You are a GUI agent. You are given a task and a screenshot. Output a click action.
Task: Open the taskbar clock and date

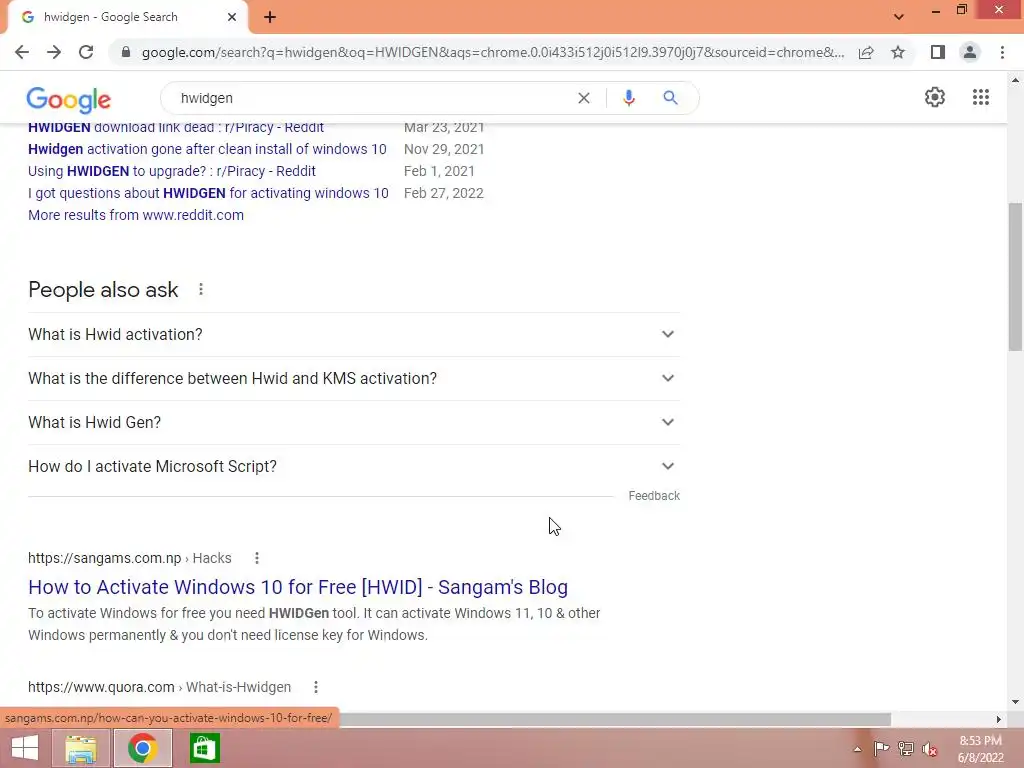[x=980, y=749]
